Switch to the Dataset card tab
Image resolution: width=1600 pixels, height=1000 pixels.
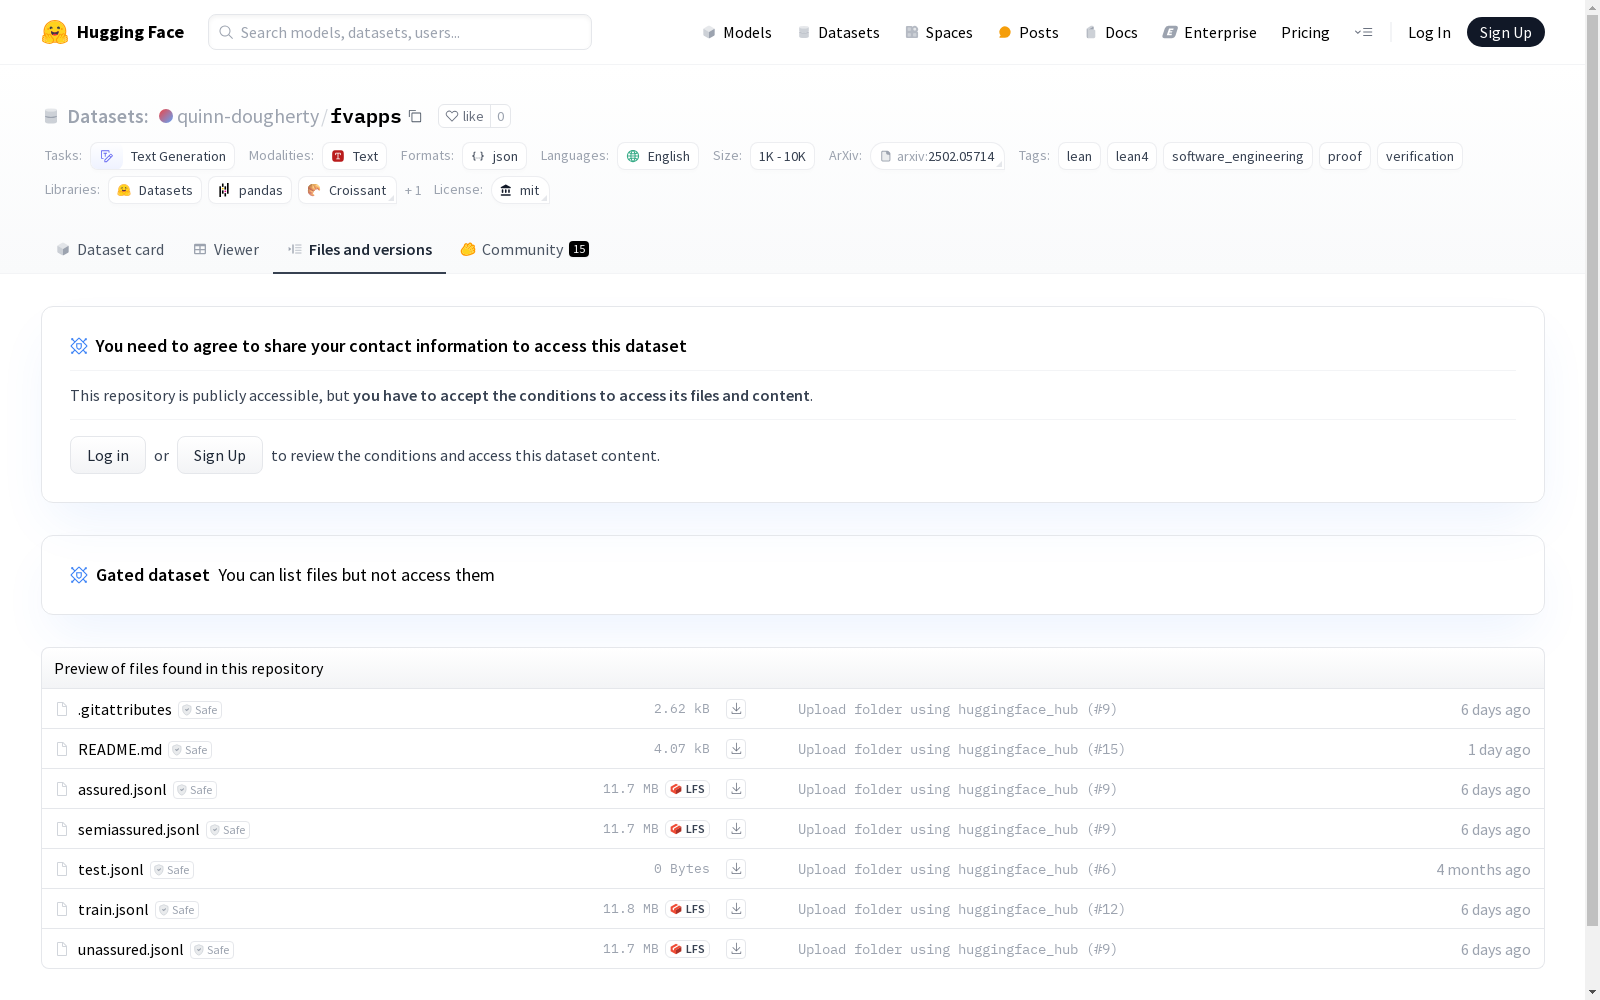point(110,250)
